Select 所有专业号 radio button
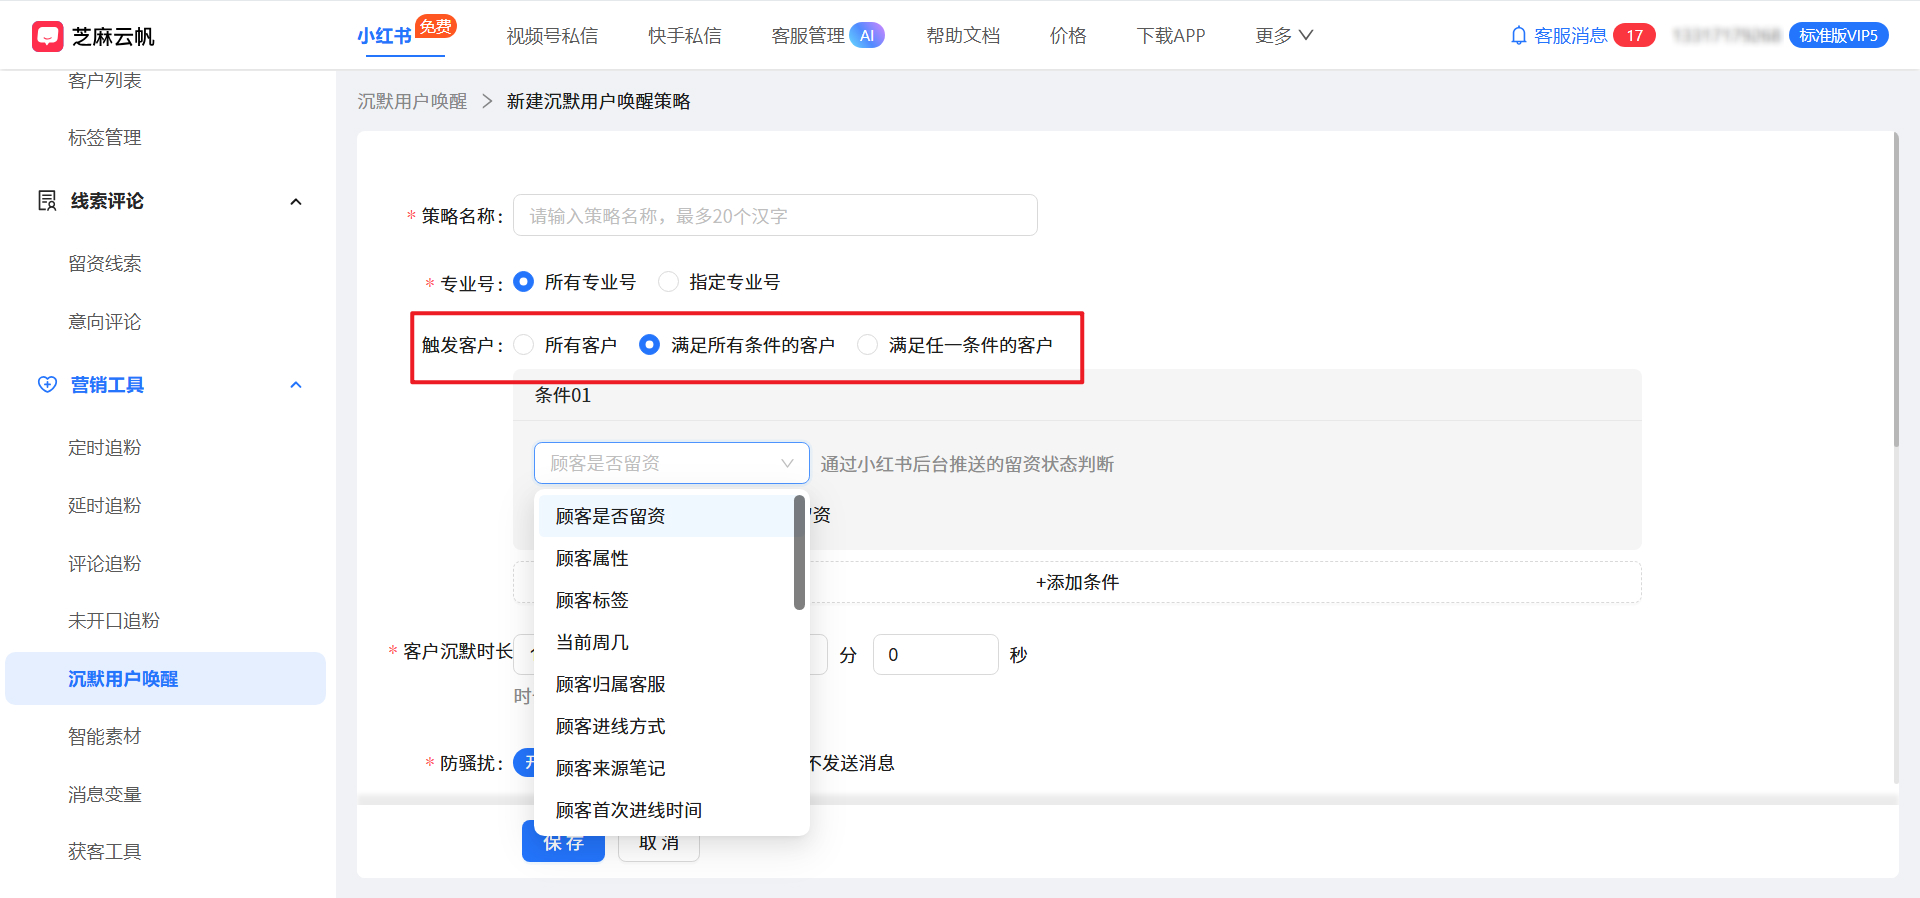The image size is (1920, 898). click(x=523, y=282)
